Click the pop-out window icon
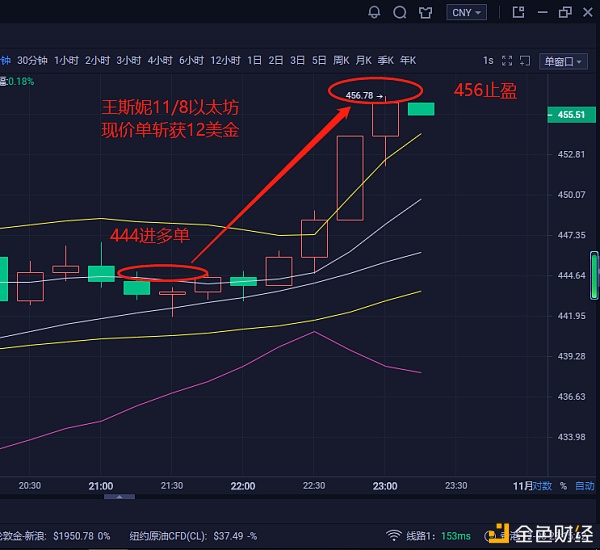The height and width of the screenshot is (550, 600). pyautogui.click(x=518, y=12)
